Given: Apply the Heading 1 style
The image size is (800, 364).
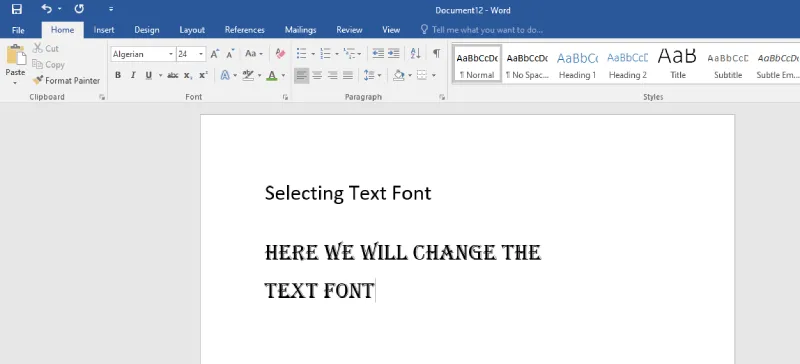Looking at the screenshot, I should click(x=577, y=64).
